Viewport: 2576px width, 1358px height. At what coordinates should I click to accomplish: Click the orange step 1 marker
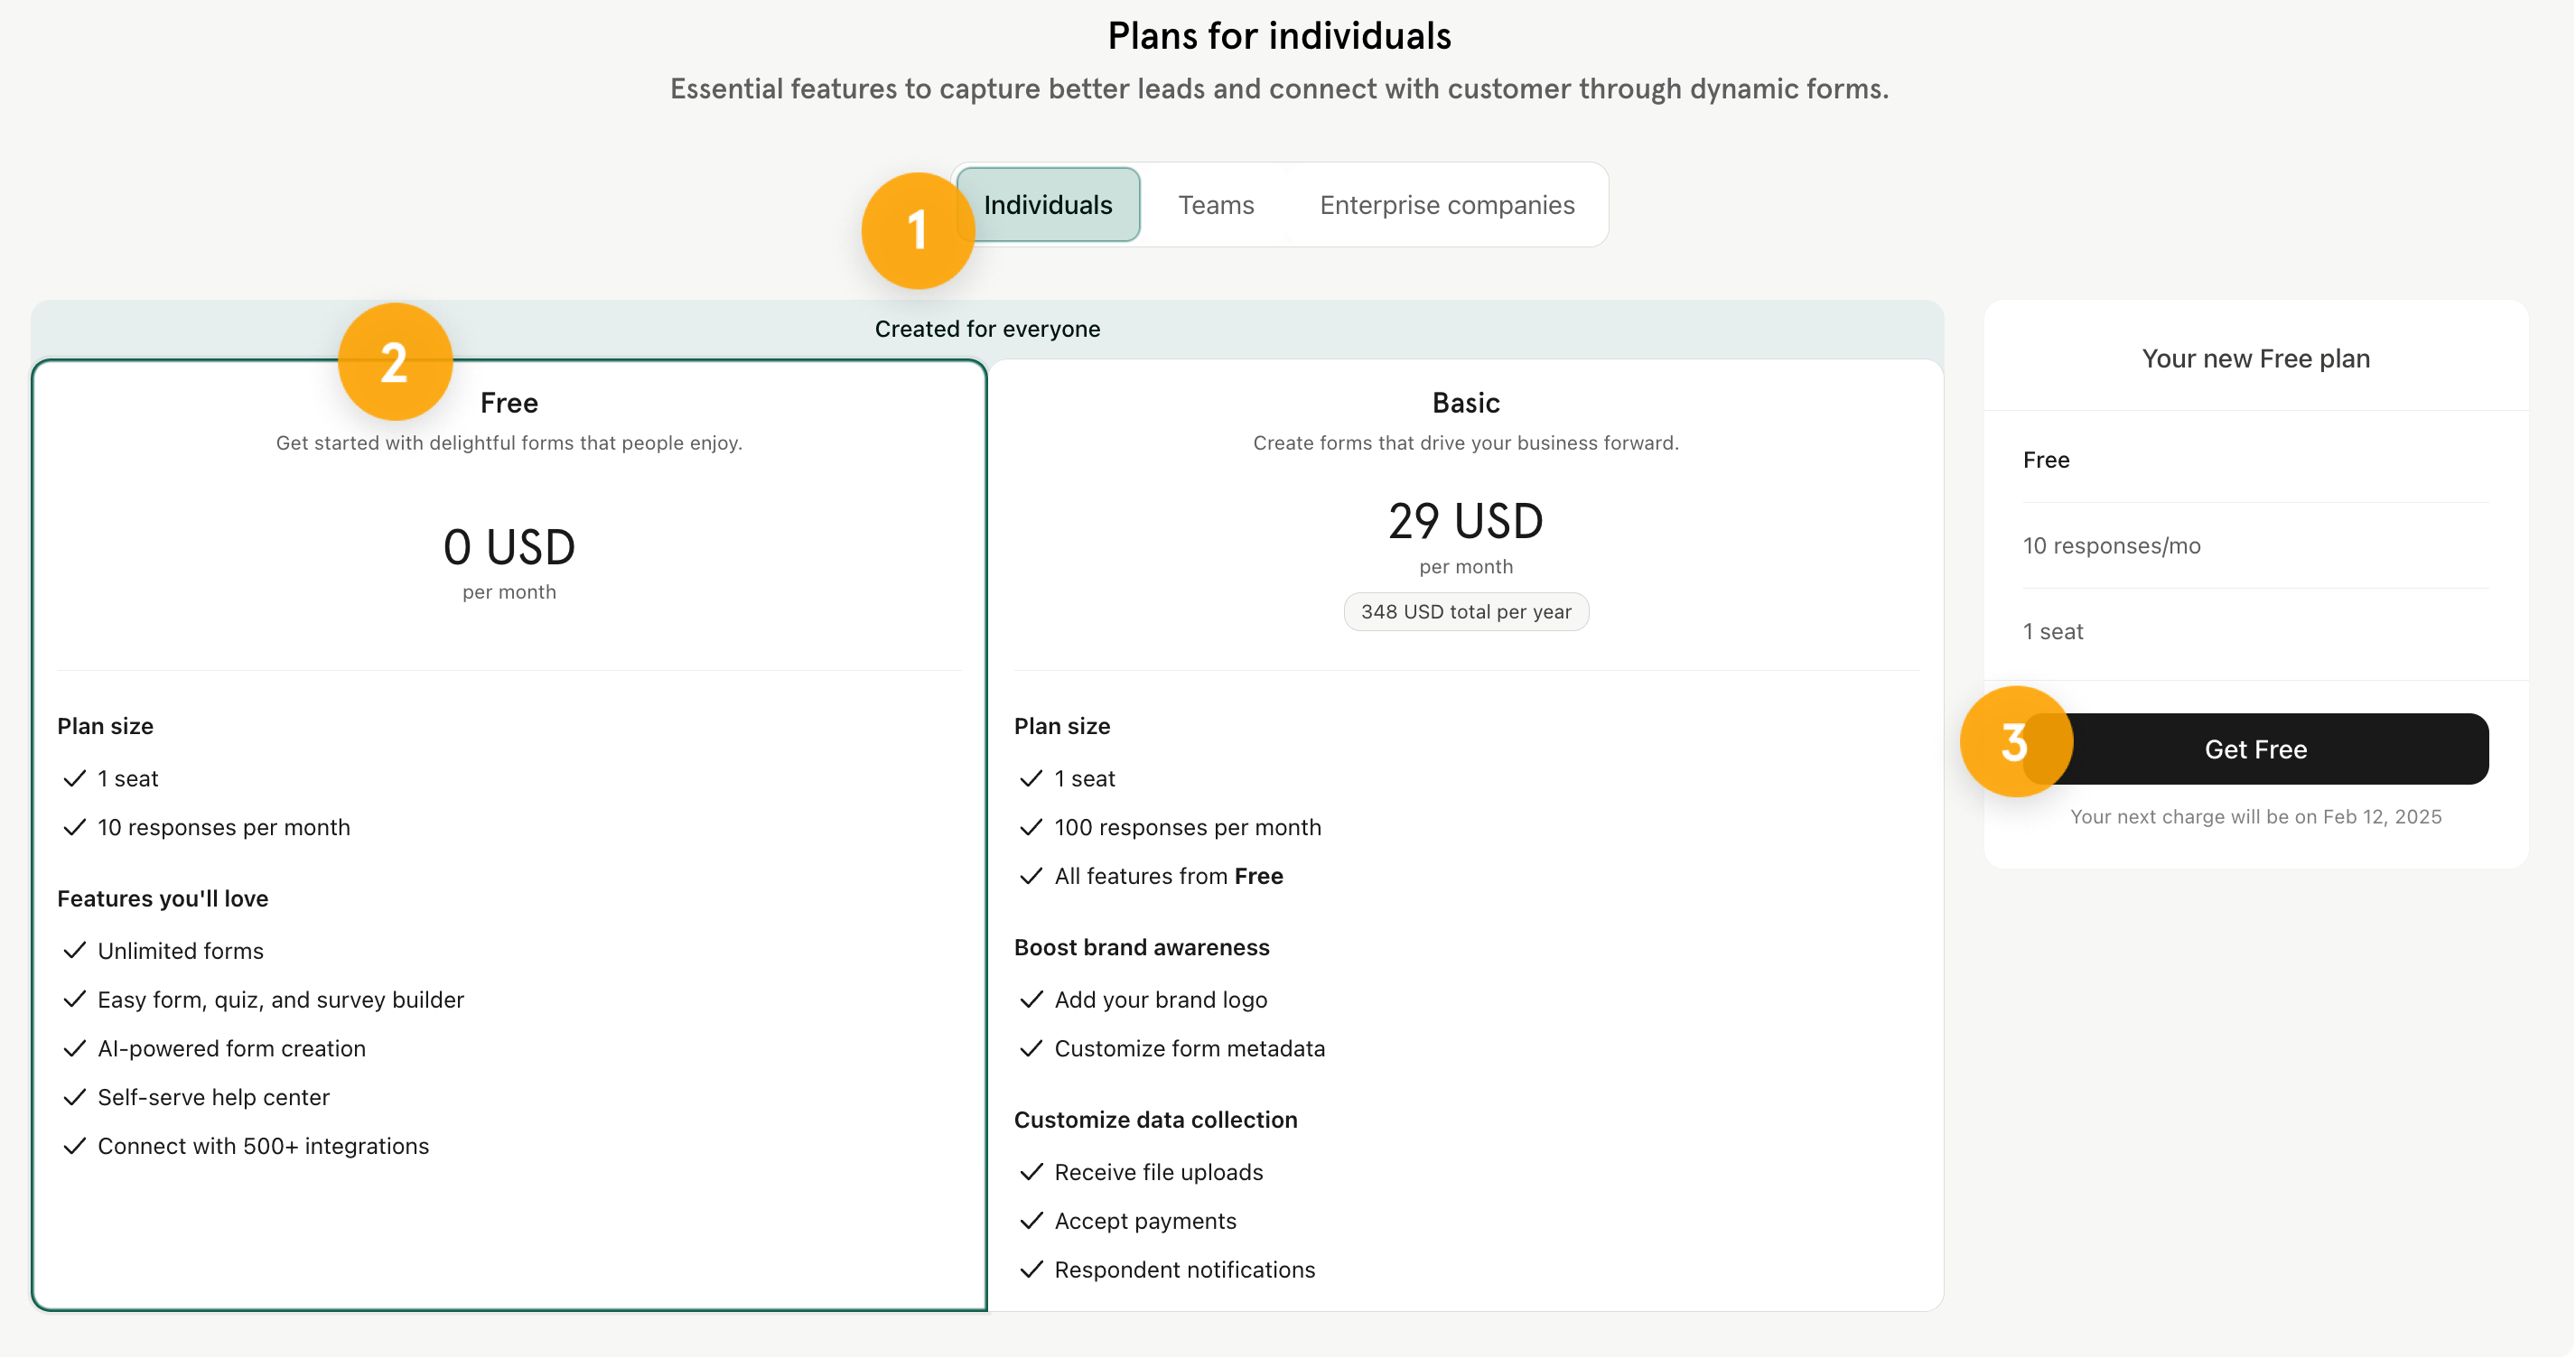[x=917, y=231]
